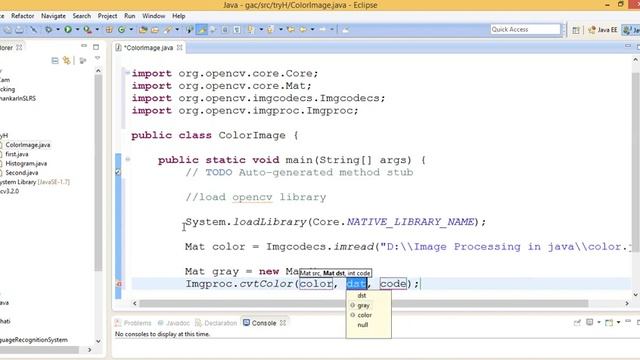Switch to the Declaration tab

pyautogui.click(x=216, y=323)
